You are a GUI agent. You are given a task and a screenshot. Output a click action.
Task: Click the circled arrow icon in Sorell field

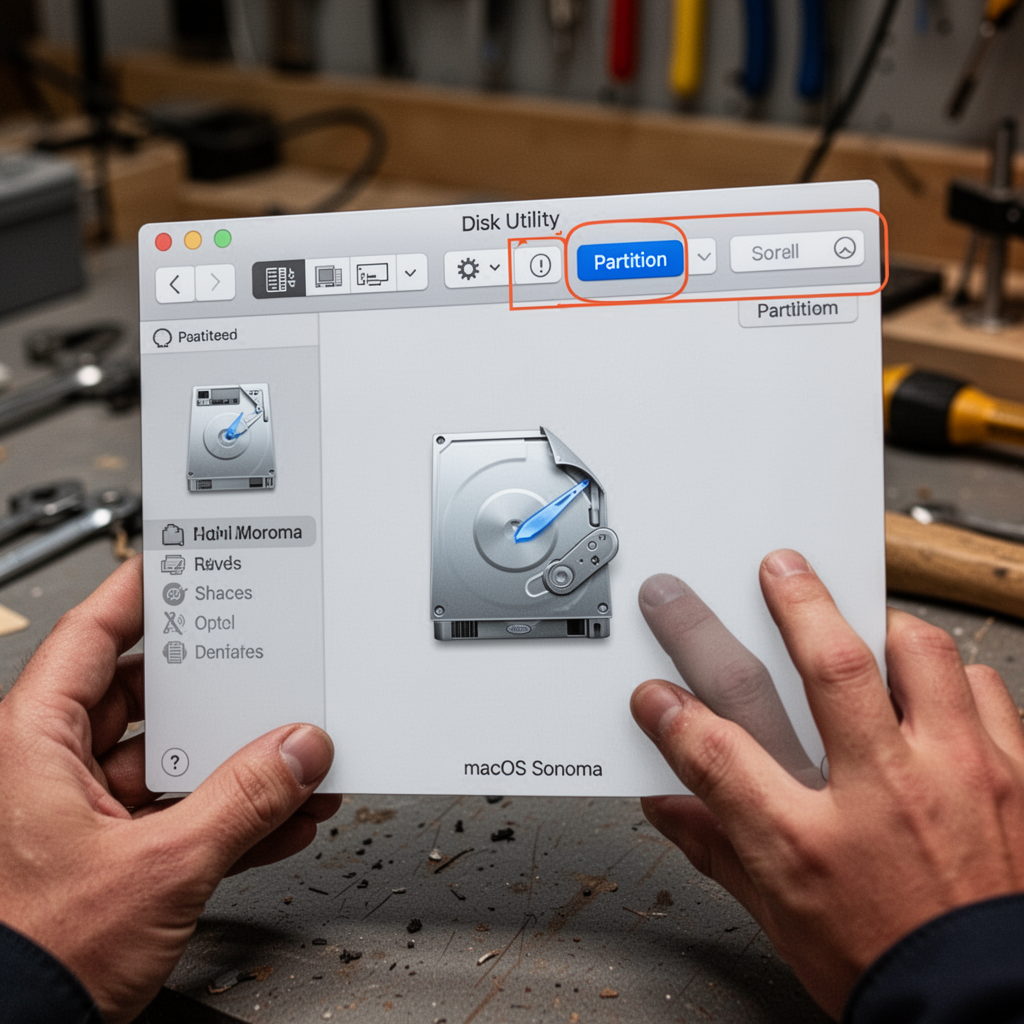coord(844,248)
